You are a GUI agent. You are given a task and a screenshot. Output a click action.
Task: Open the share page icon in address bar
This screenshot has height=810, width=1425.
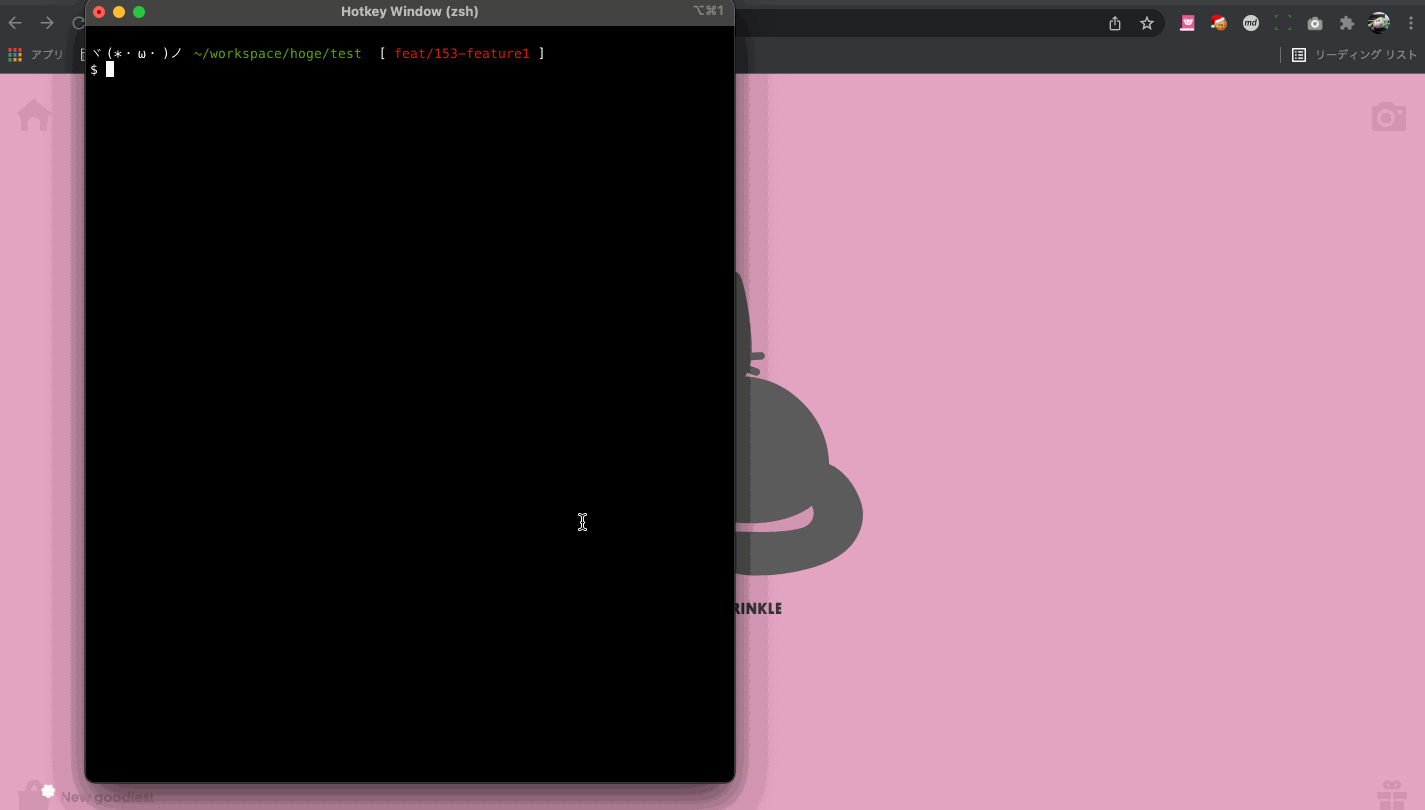(1115, 23)
